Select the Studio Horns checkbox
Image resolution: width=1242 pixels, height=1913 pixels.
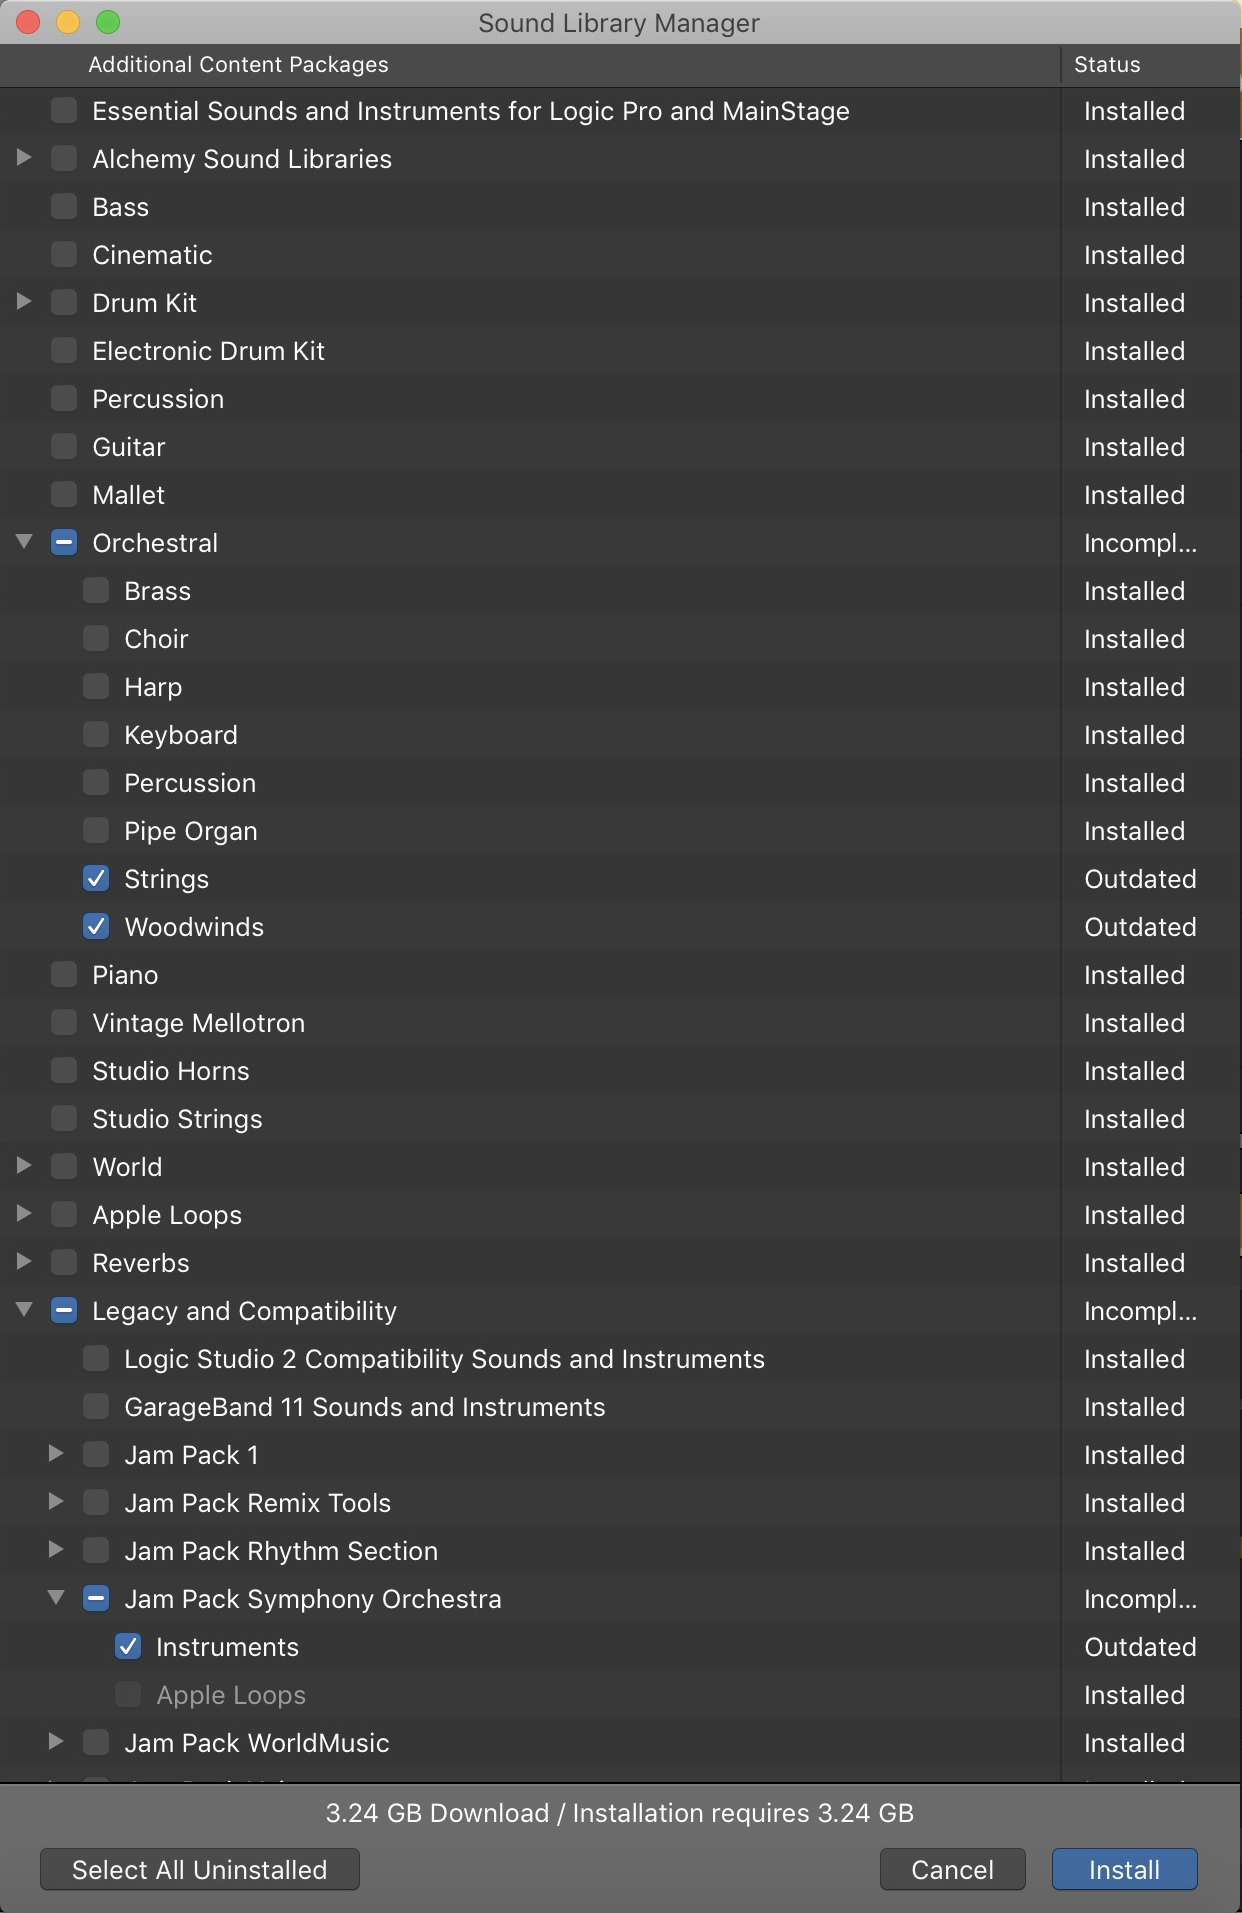64,1070
